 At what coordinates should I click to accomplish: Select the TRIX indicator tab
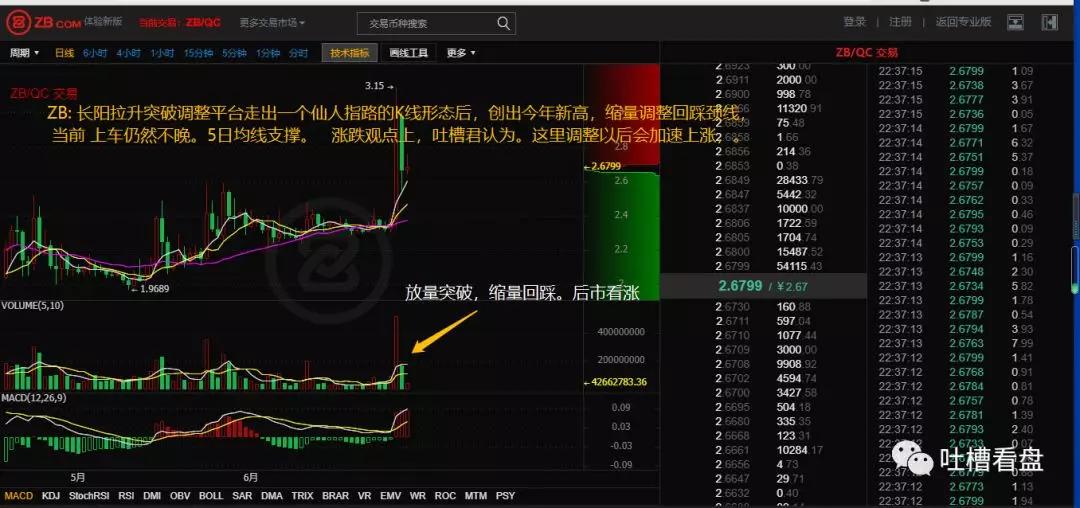pos(302,496)
